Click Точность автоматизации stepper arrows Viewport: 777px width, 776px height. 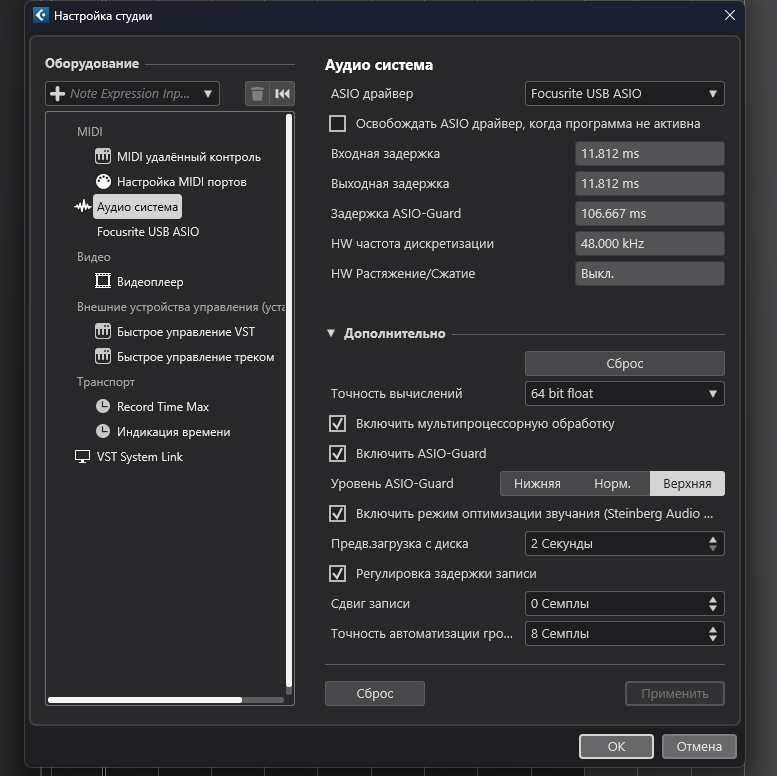[713, 634]
